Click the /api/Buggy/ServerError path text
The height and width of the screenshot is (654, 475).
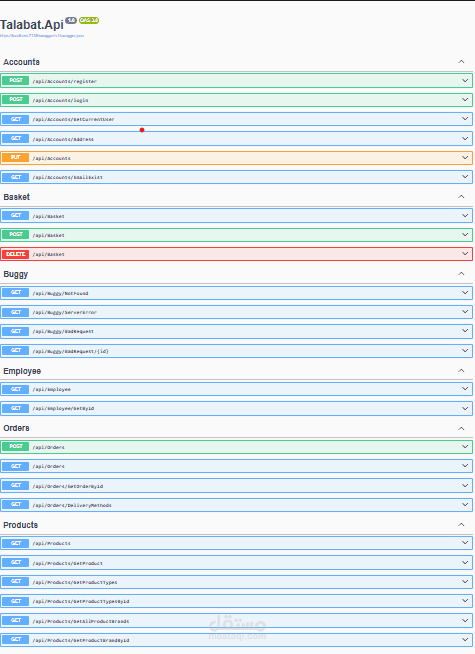point(65,312)
